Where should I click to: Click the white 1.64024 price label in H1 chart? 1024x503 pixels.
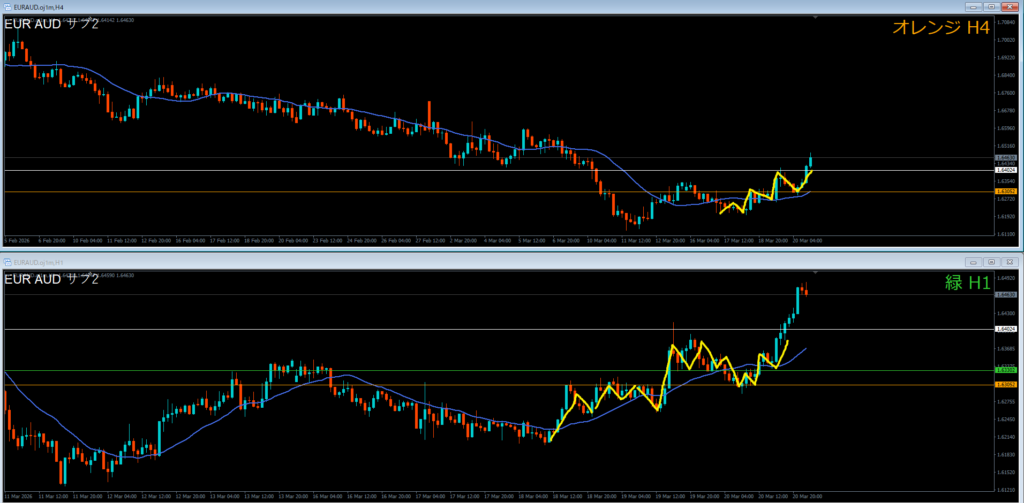click(1006, 328)
